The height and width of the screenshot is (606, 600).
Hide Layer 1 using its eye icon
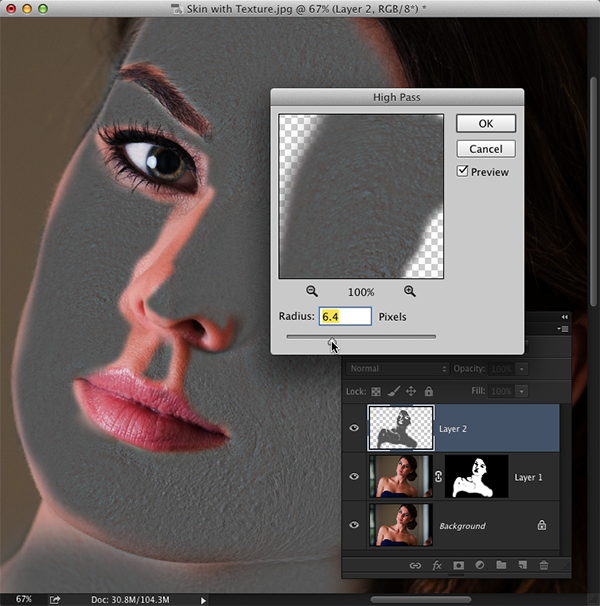click(354, 477)
